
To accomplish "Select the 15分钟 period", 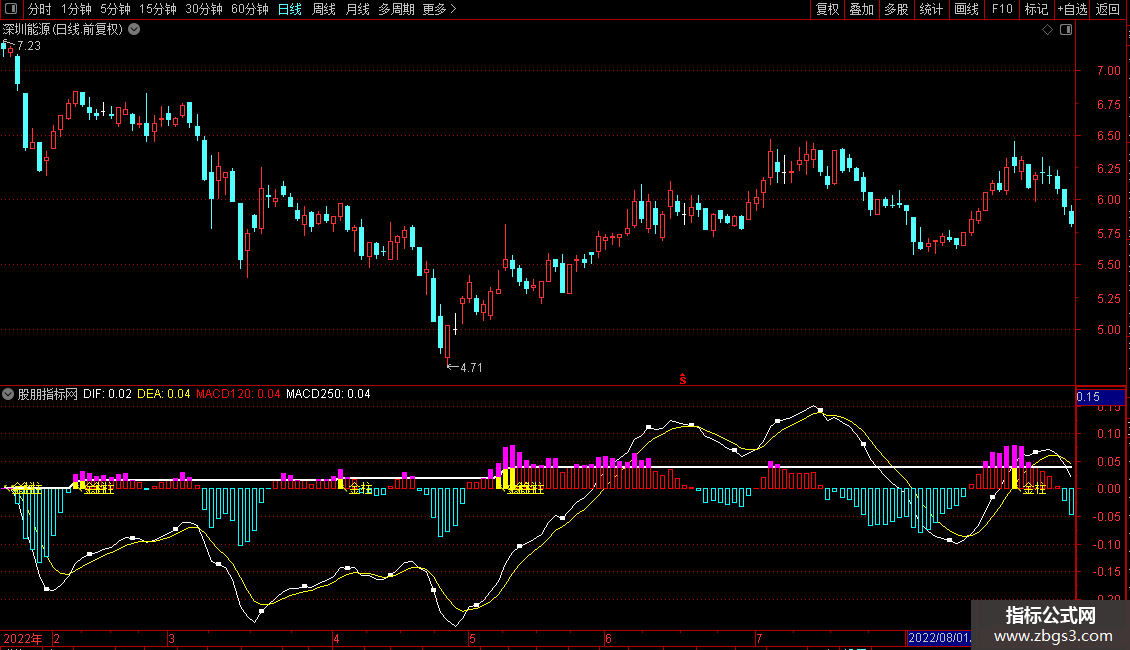I will tap(157, 9).
